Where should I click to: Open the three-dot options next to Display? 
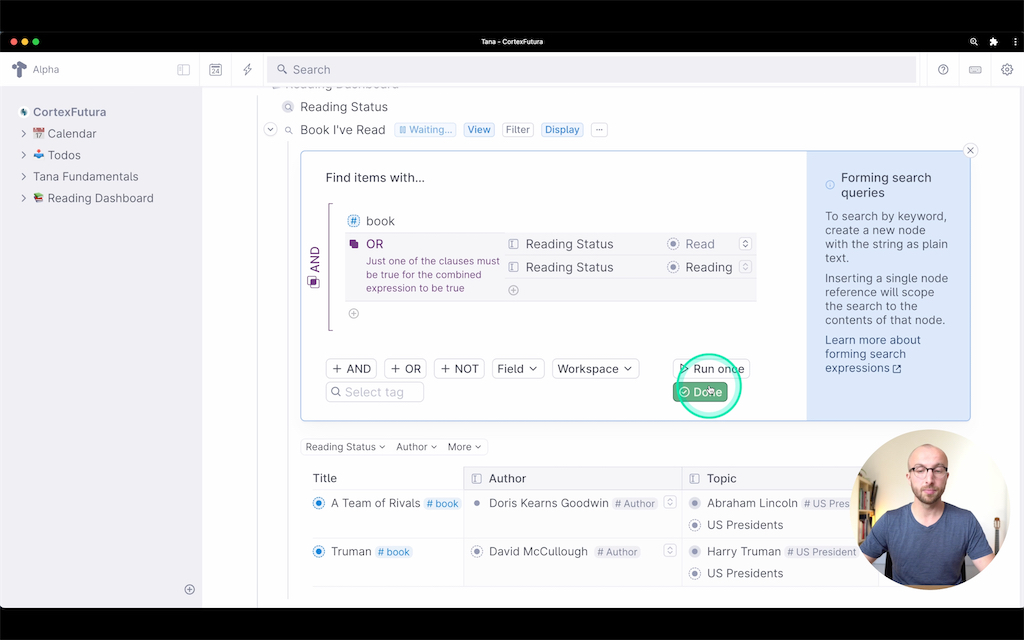pos(599,129)
